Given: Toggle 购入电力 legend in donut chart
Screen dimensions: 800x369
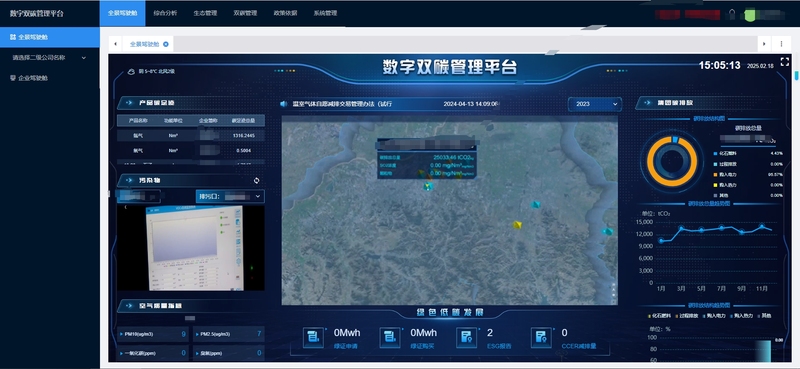Looking at the screenshot, I should pyautogui.click(x=726, y=174).
